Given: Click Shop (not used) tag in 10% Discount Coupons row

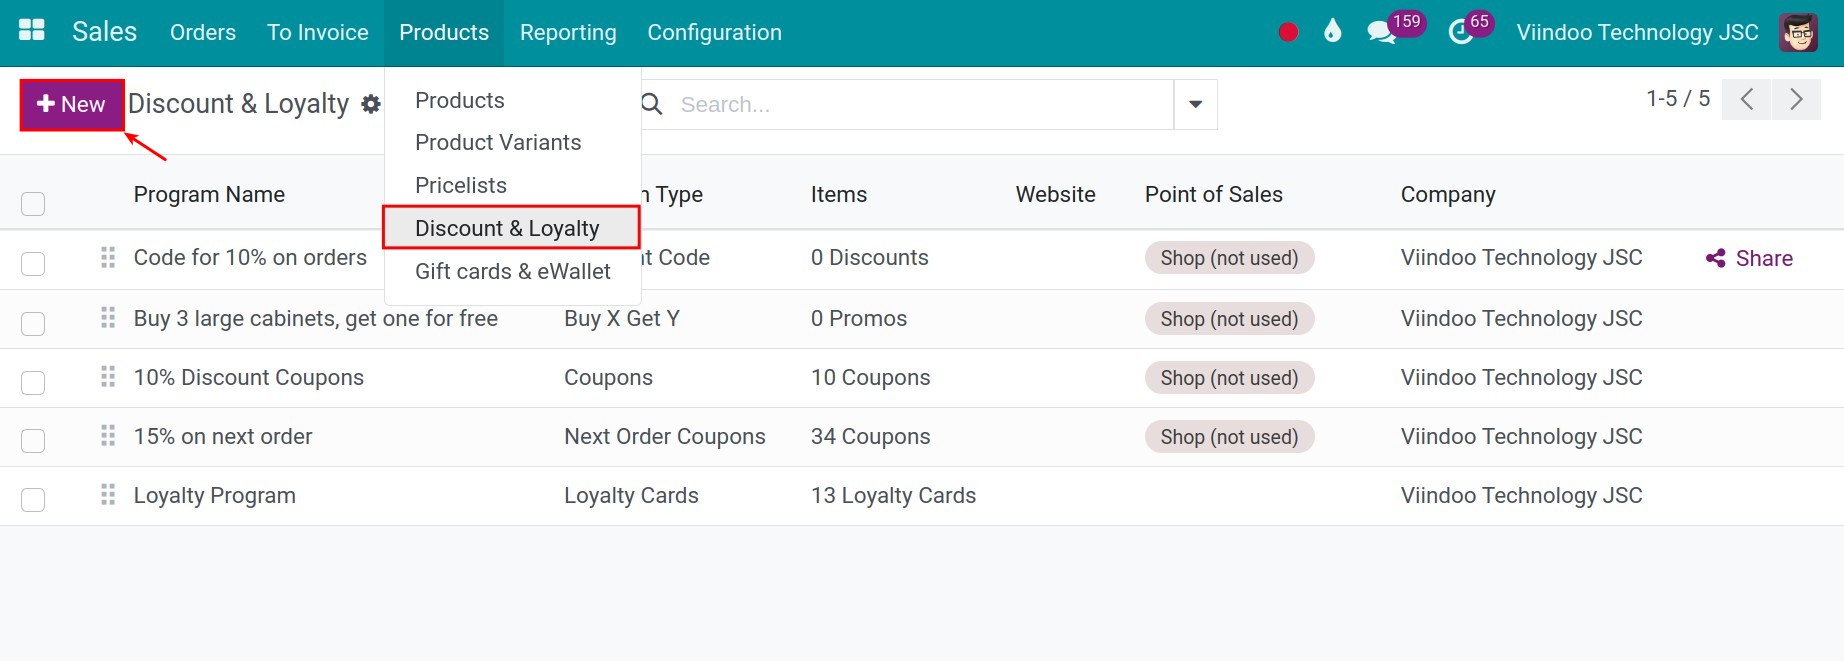Looking at the screenshot, I should point(1229,378).
